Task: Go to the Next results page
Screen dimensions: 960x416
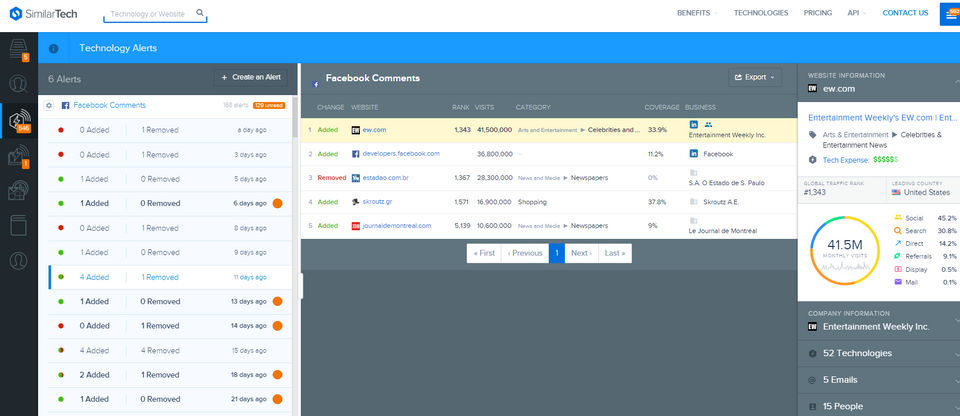Action: tap(580, 253)
